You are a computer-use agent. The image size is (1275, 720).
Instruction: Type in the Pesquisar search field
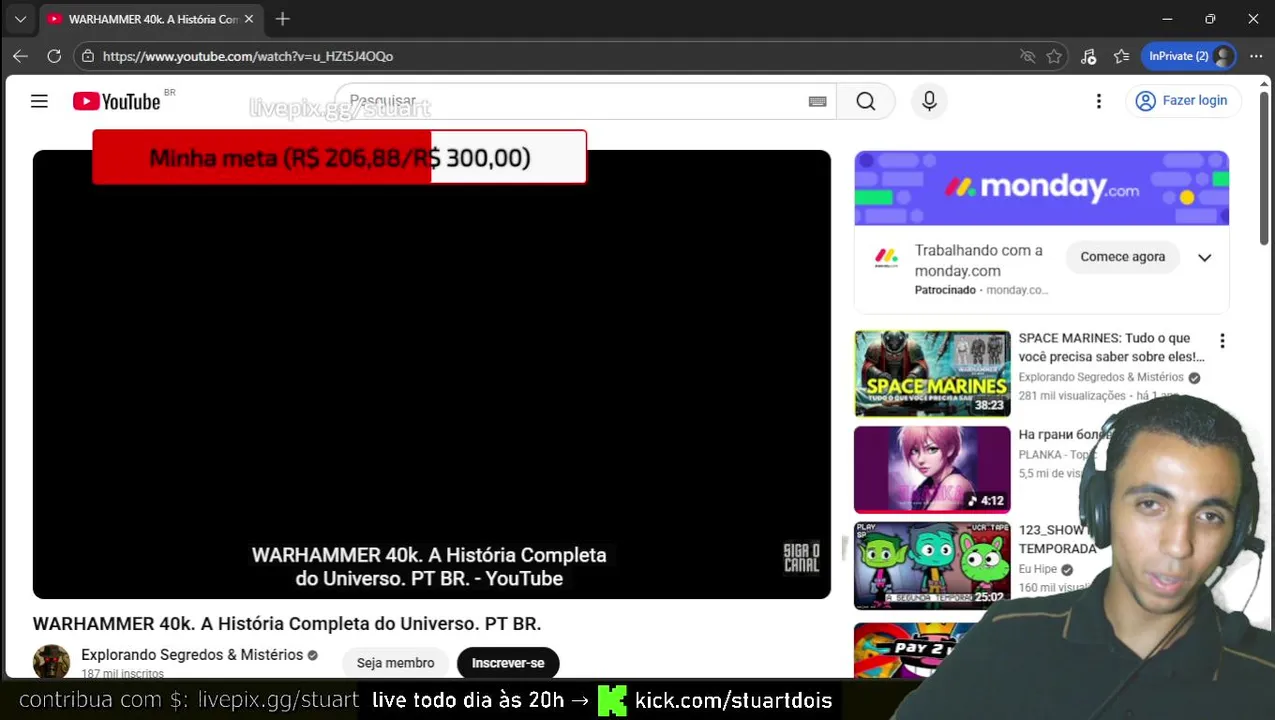click(x=585, y=101)
